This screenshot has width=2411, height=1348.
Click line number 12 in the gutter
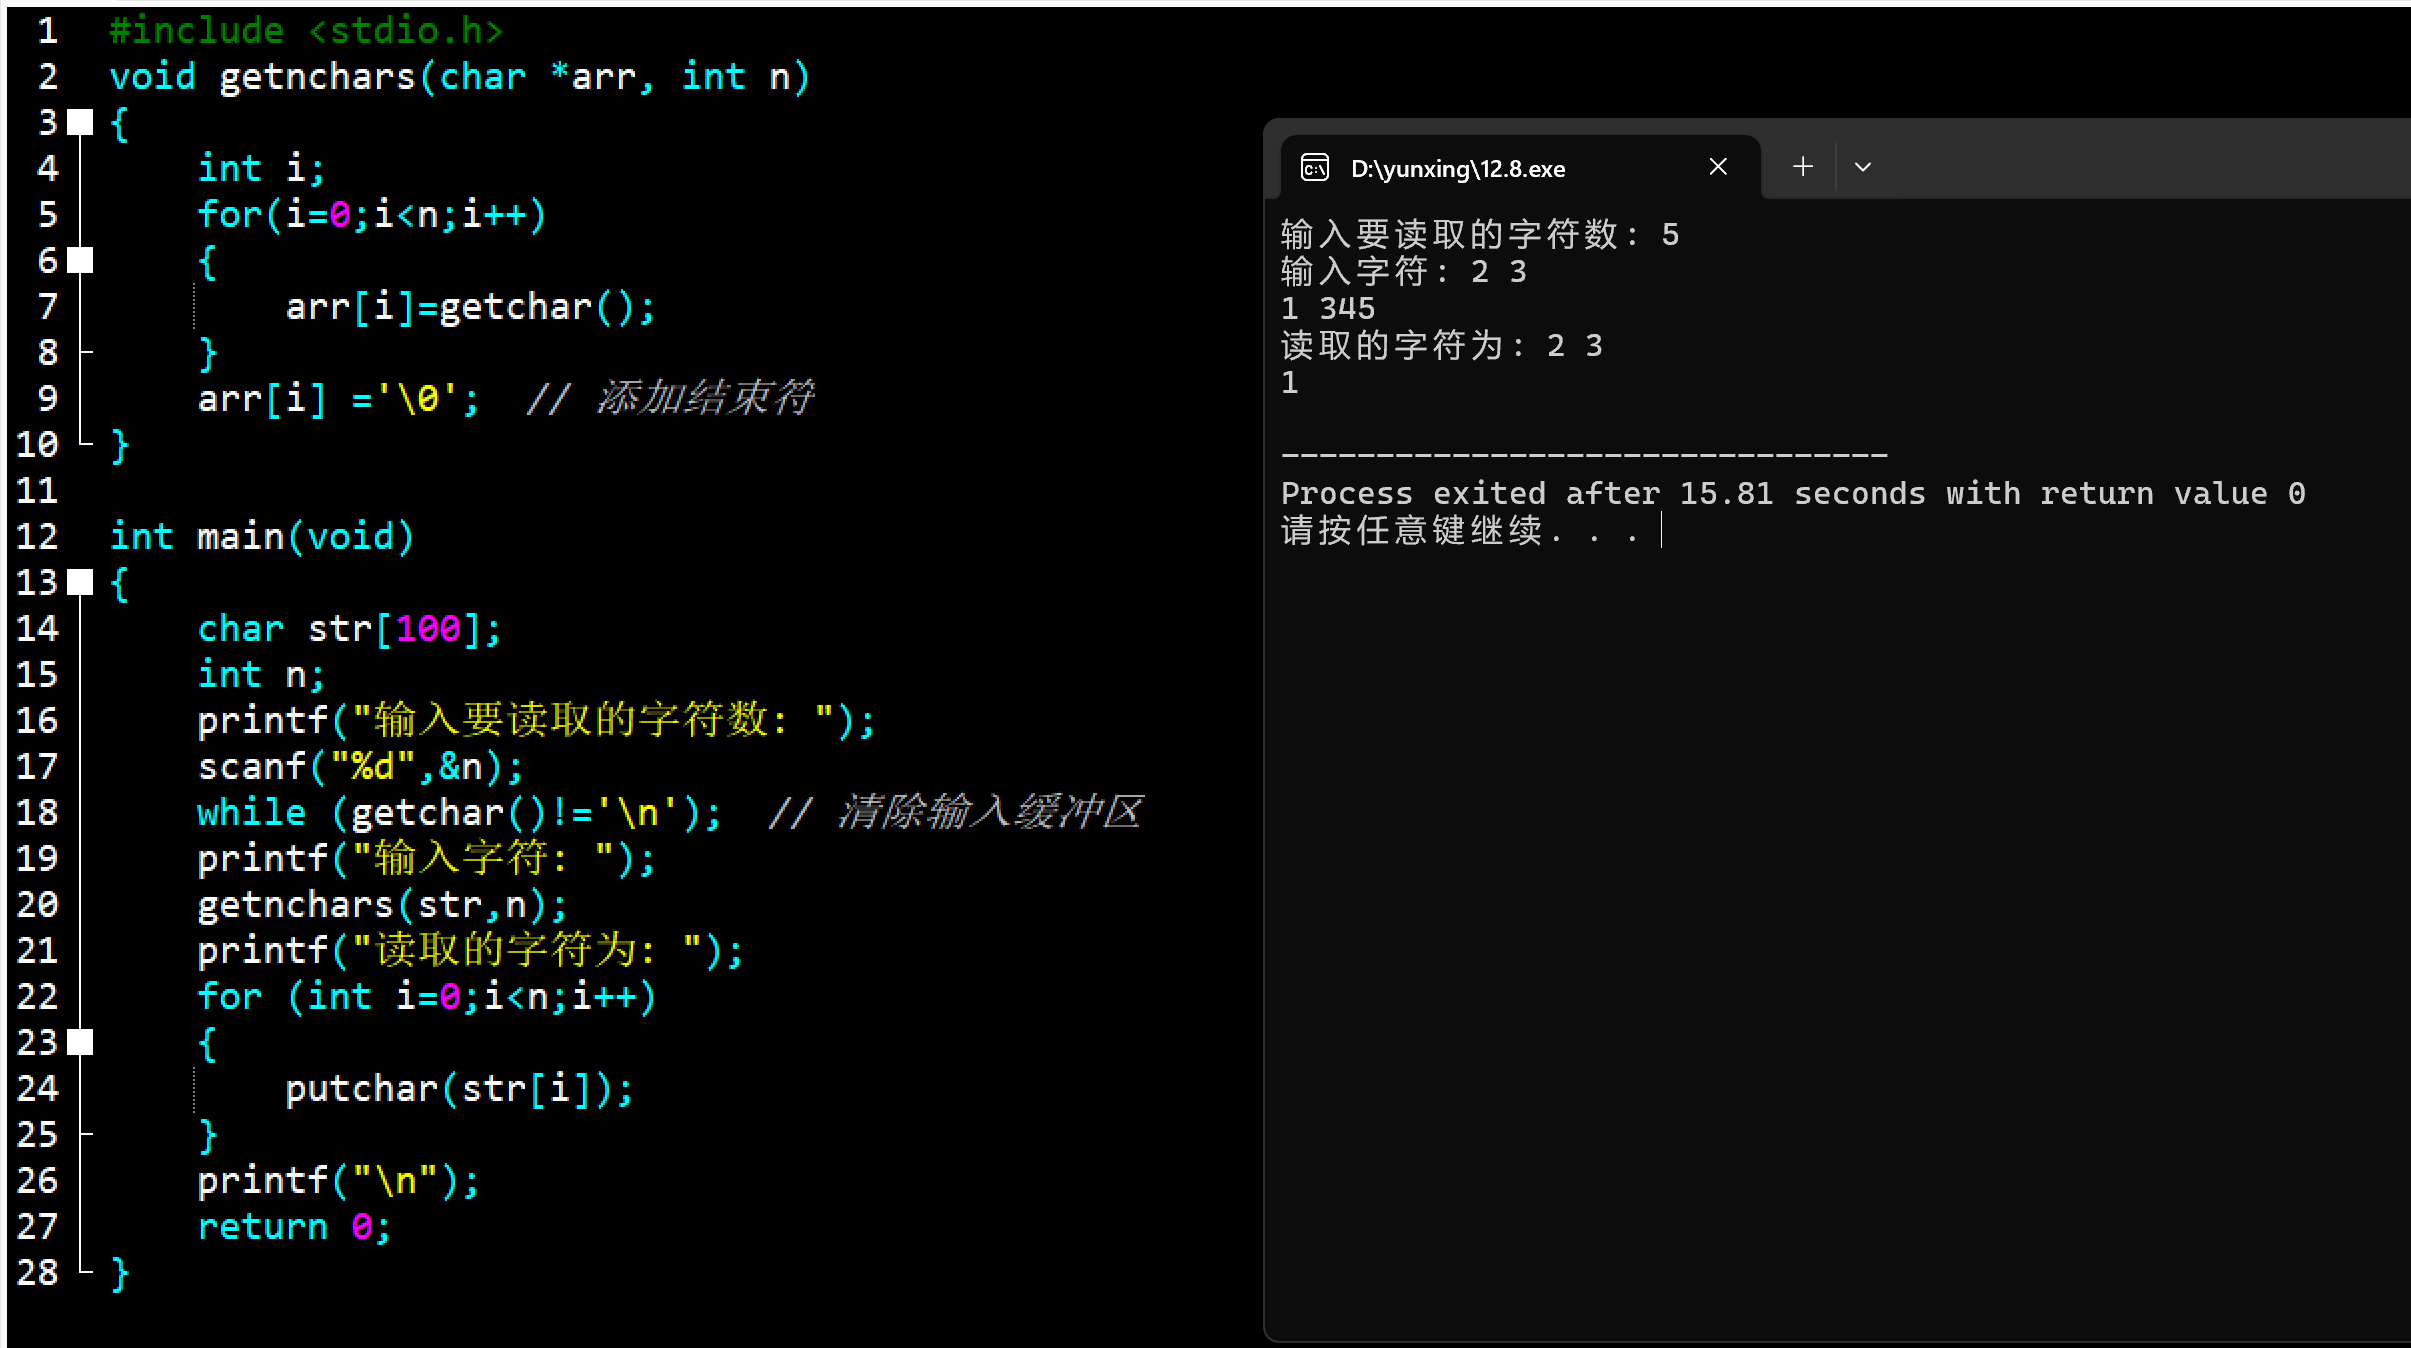[x=37, y=537]
